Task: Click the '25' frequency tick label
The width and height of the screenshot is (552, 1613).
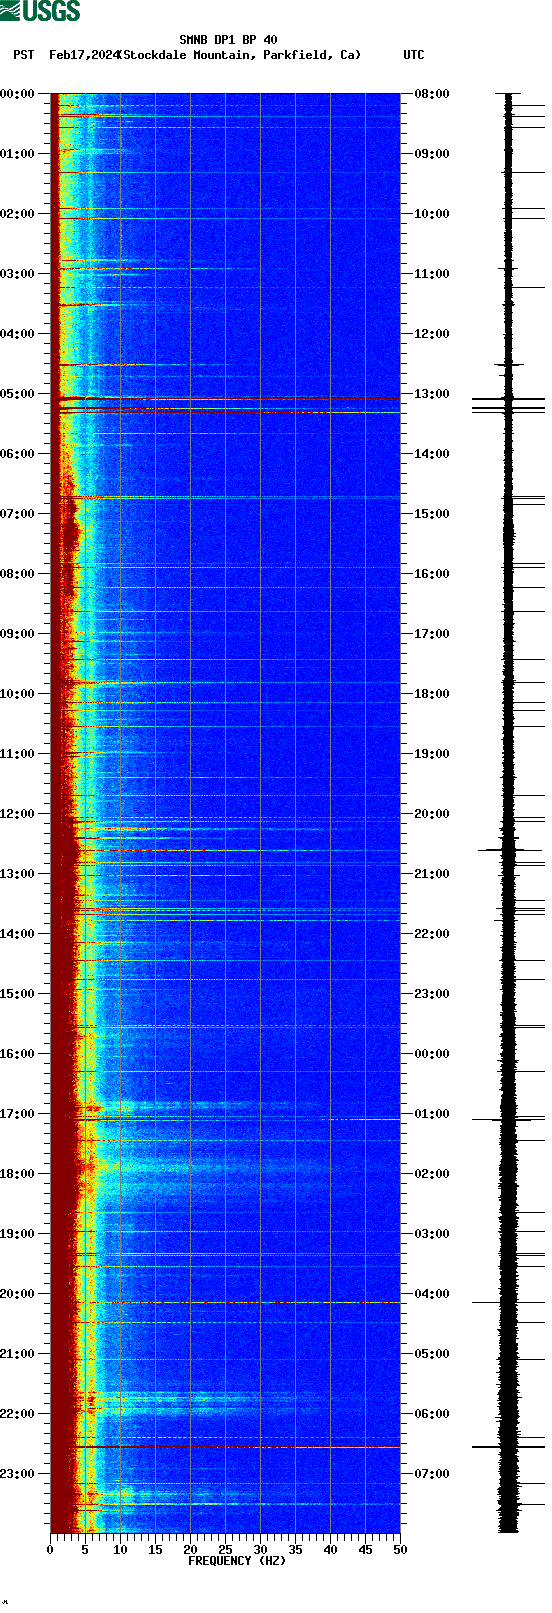Action: tap(225, 1550)
